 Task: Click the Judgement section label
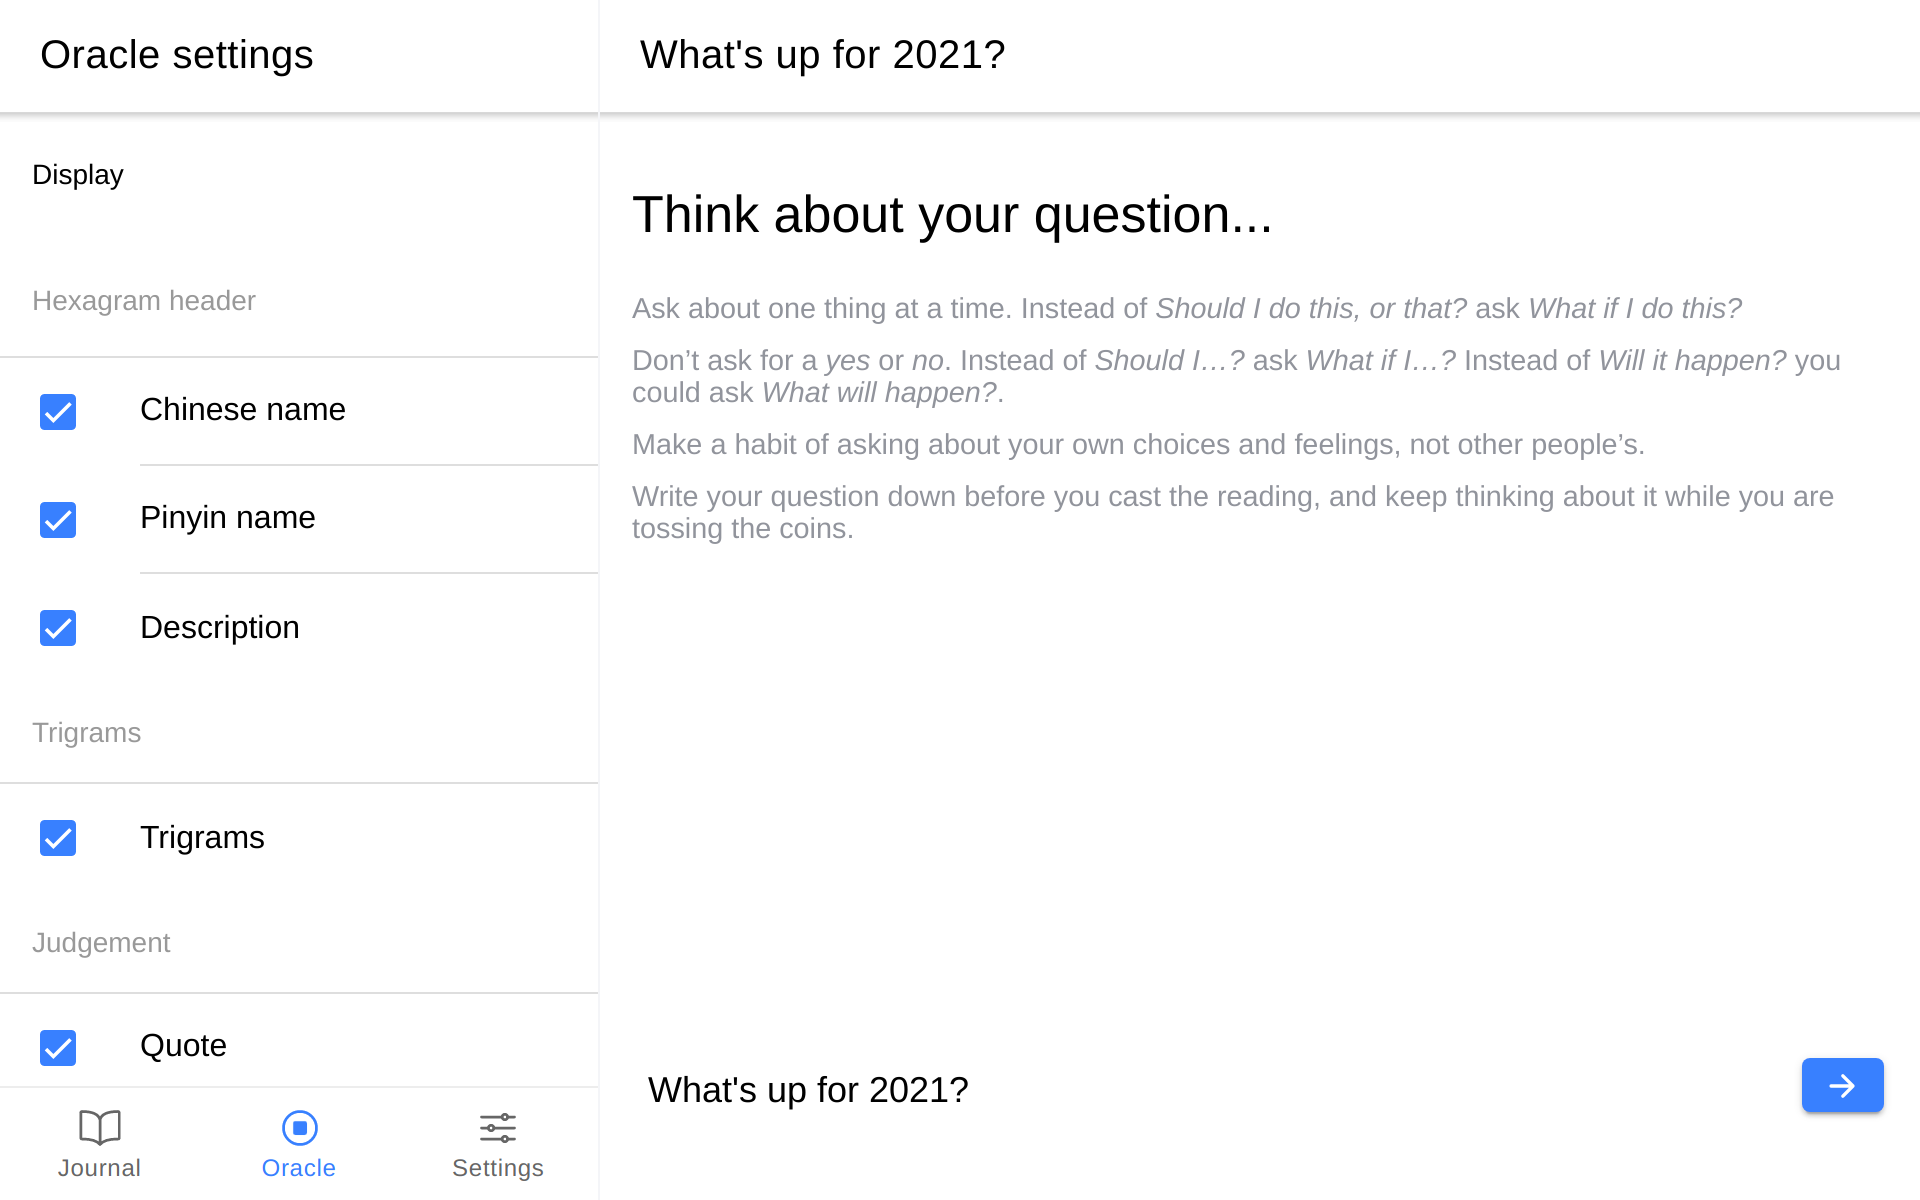(101, 941)
